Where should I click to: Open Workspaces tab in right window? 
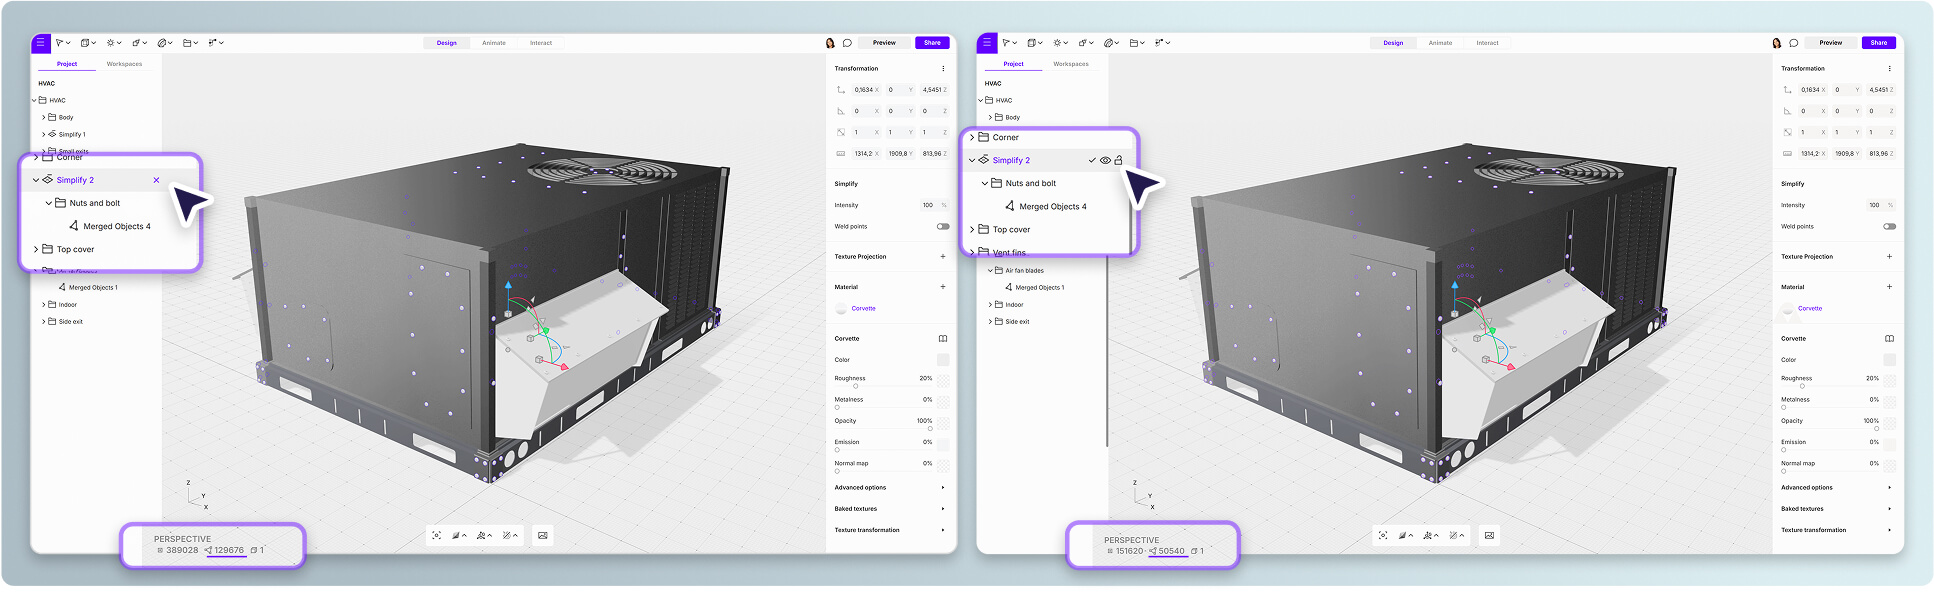click(1071, 64)
